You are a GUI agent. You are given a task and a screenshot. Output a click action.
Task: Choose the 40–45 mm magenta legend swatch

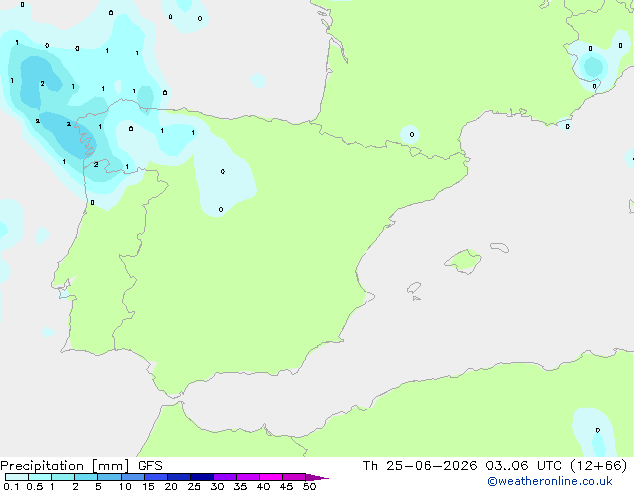pos(271,477)
